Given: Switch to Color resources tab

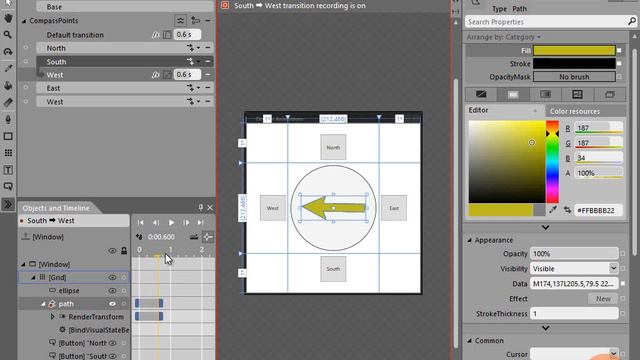Looking at the screenshot, I should point(574,111).
